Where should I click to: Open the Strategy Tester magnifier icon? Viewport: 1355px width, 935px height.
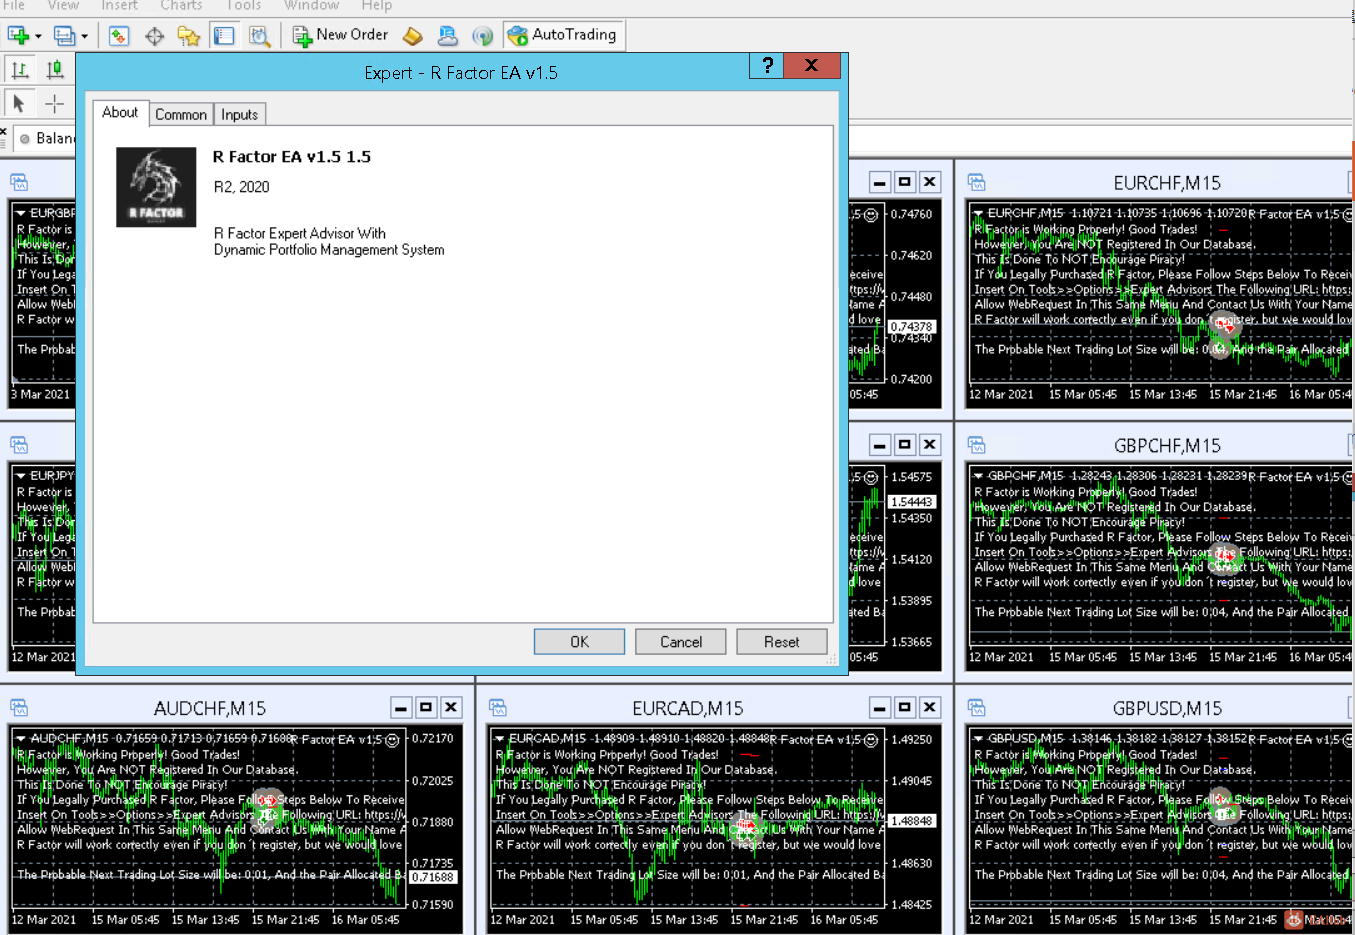point(259,36)
